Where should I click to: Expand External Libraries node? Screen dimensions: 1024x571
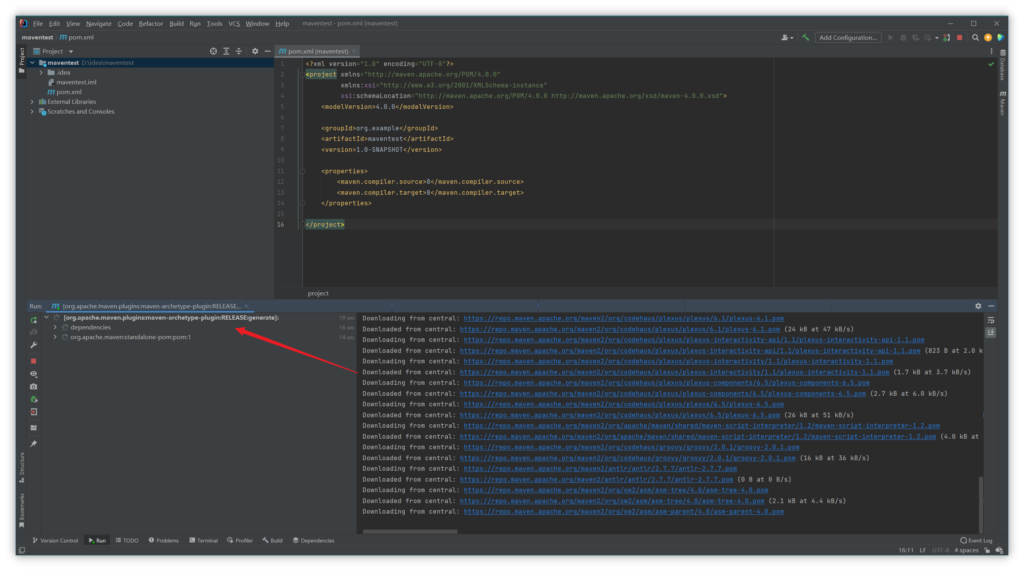pos(33,102)
